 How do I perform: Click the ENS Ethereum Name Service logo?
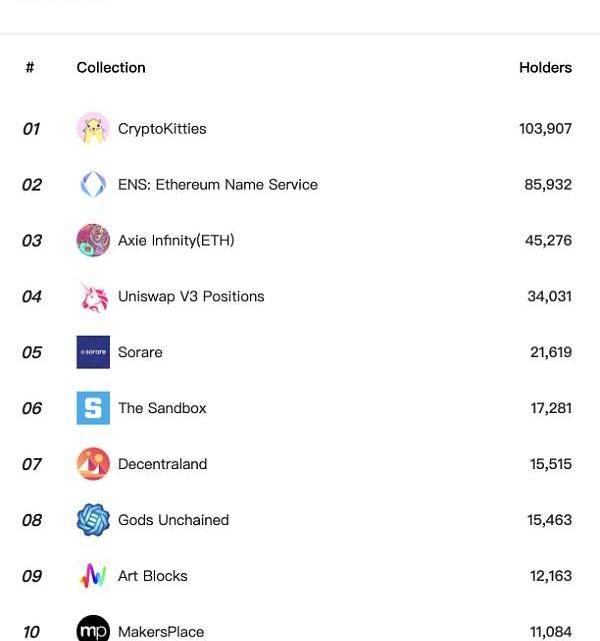pos(93,185)
